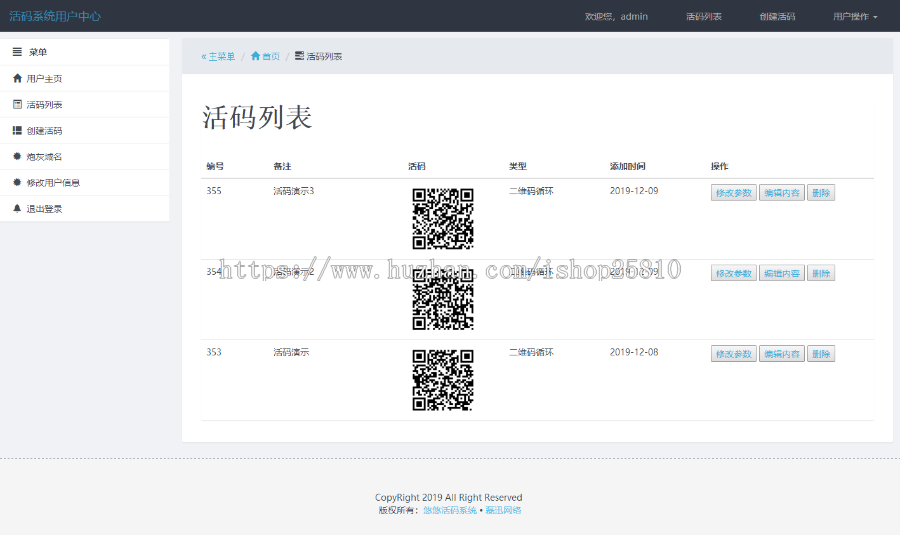Open the 炮灰域名 sidebar item

click(x=85, y=157)
